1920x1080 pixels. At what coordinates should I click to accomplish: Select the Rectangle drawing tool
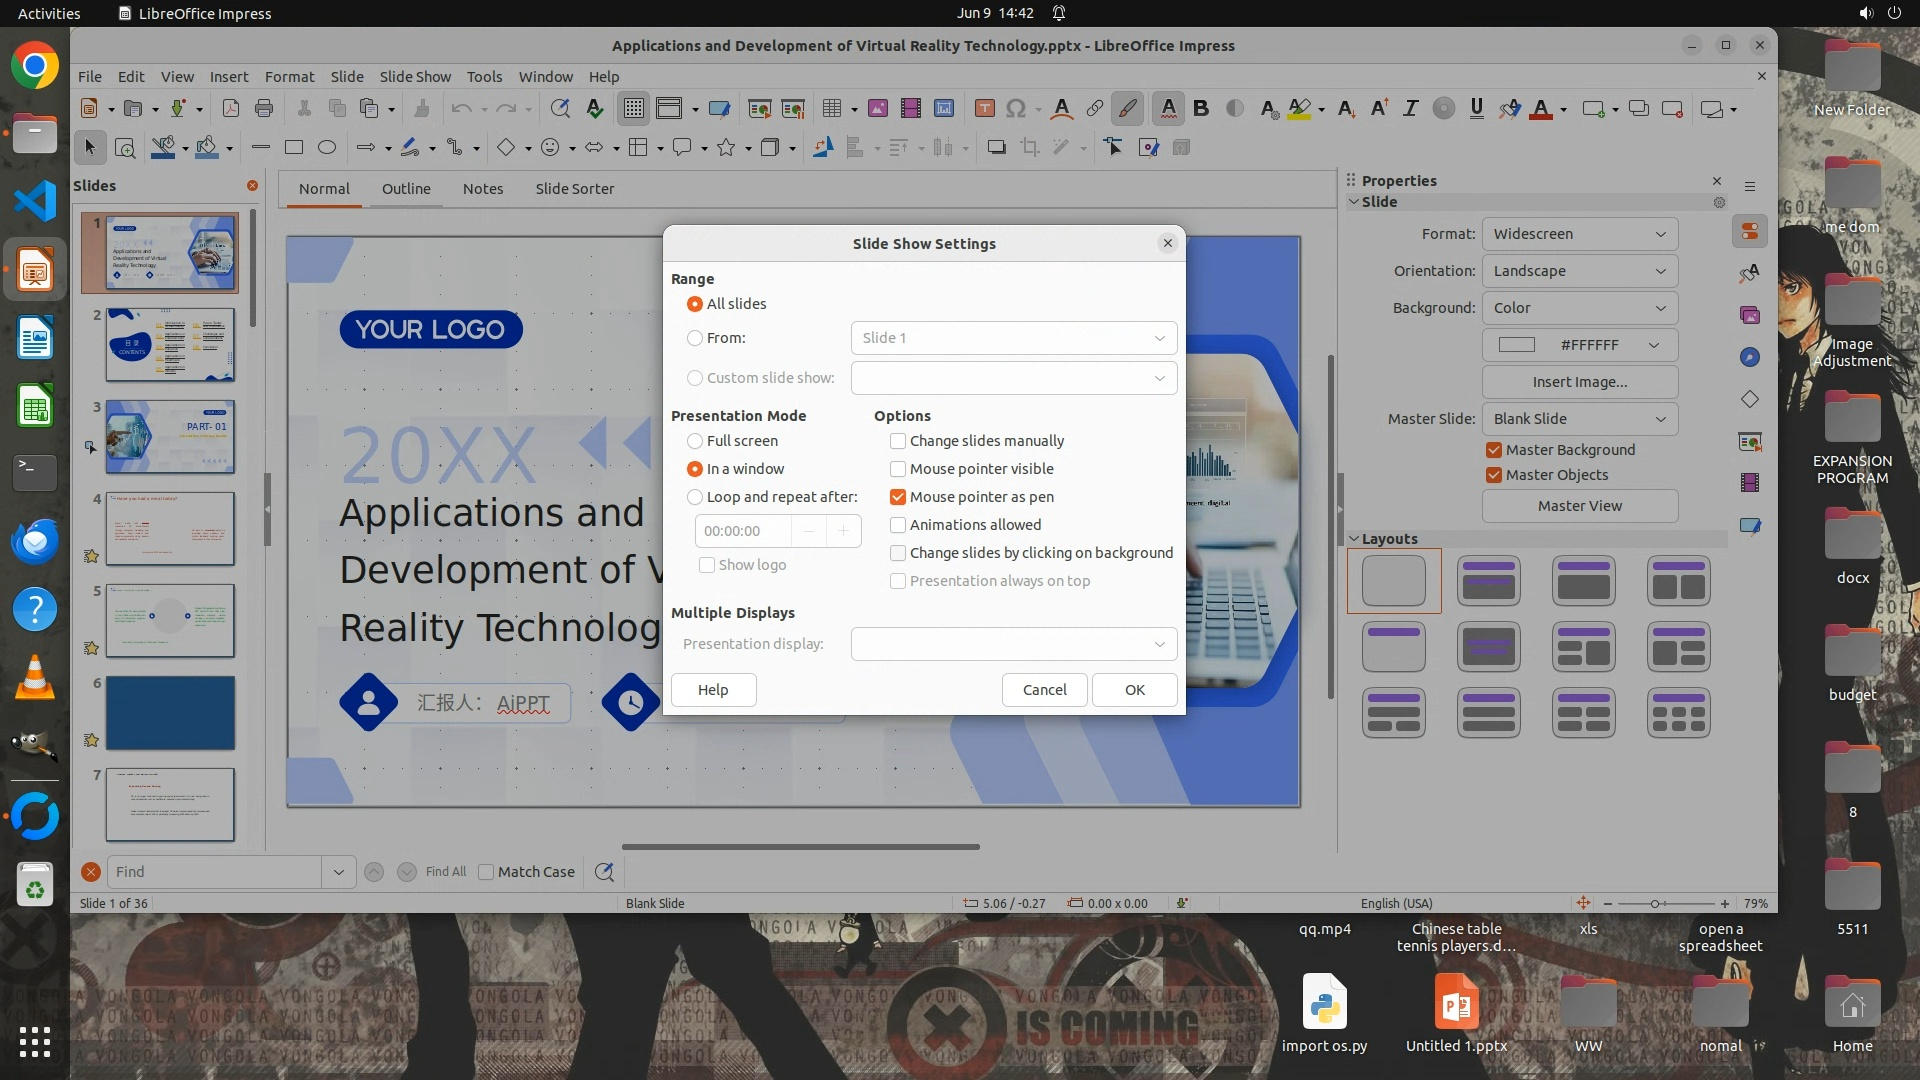coord(293,148)
